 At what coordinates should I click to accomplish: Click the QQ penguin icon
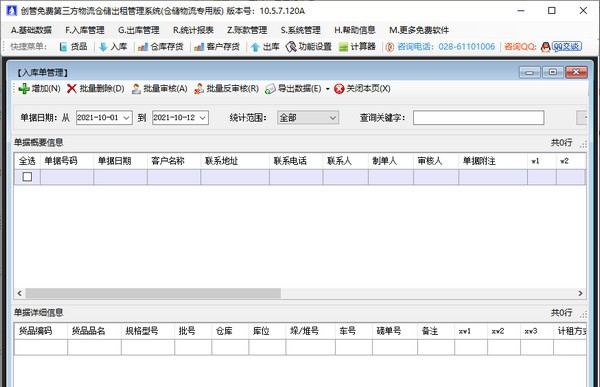click(546, 47)
